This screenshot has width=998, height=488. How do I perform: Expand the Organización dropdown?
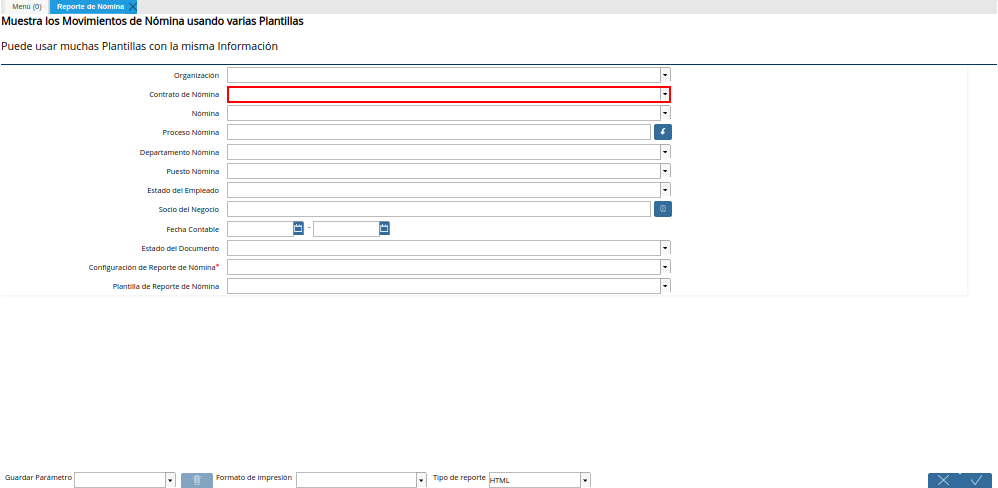click(665, 75)
